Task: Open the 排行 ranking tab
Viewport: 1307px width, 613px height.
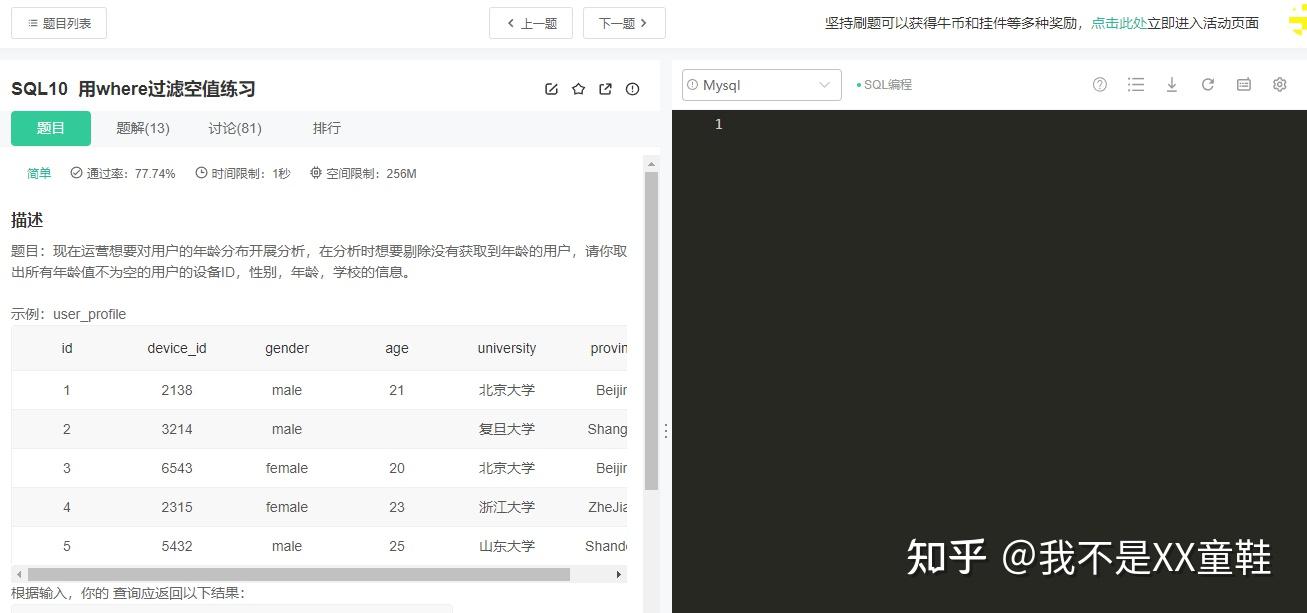Action: tap(327, 128)
